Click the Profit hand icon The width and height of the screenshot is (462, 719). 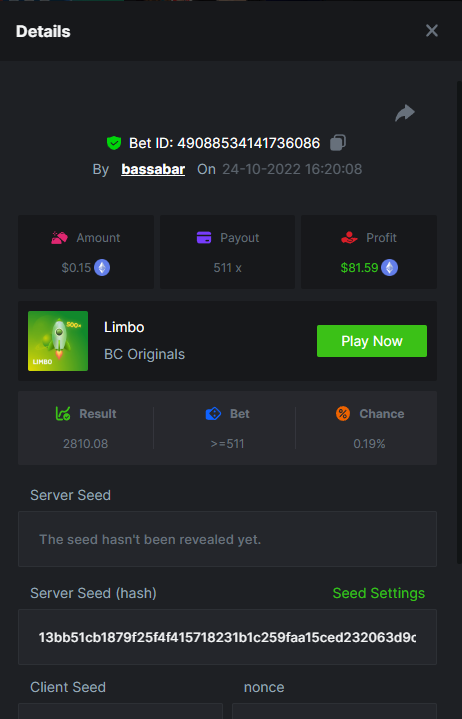(x=349, y=238)
